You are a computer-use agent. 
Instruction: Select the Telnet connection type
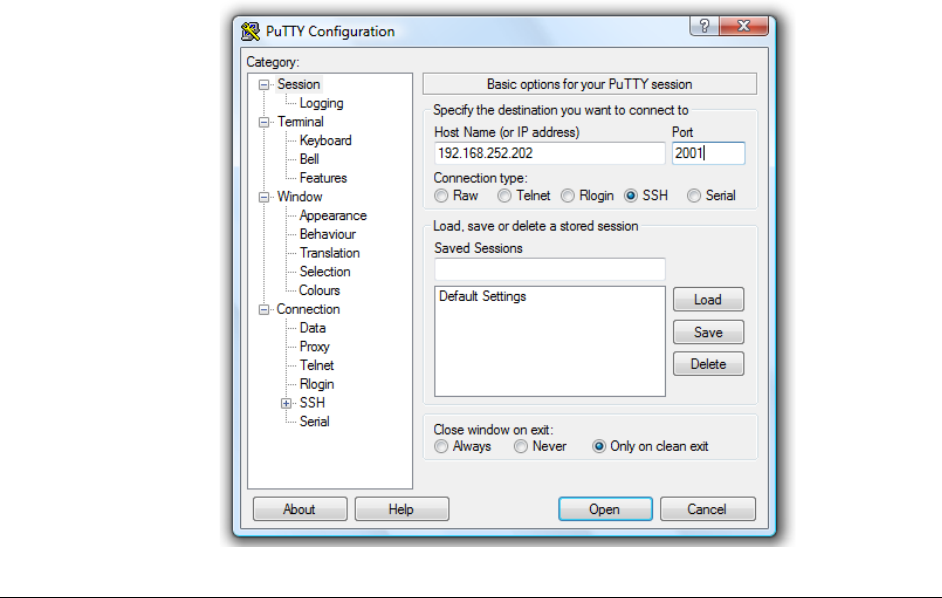[x=505, y=196]
